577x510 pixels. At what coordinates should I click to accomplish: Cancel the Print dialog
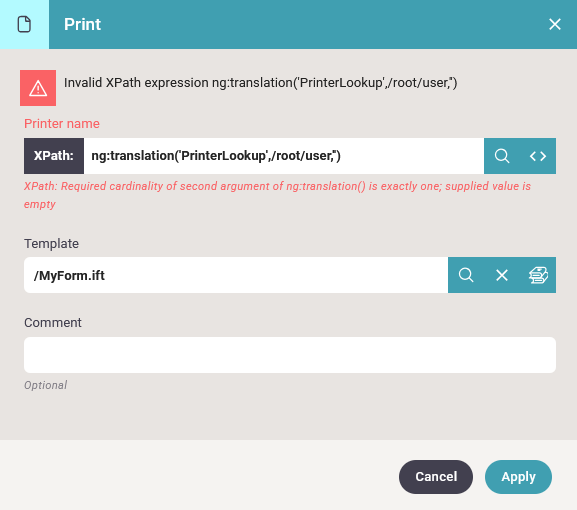coord(436,477)
